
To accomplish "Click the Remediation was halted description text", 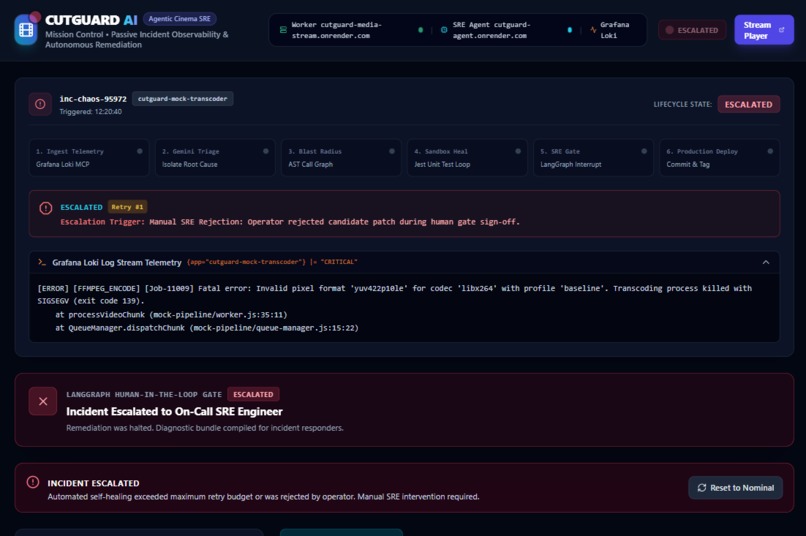I will tap(205, 428).
